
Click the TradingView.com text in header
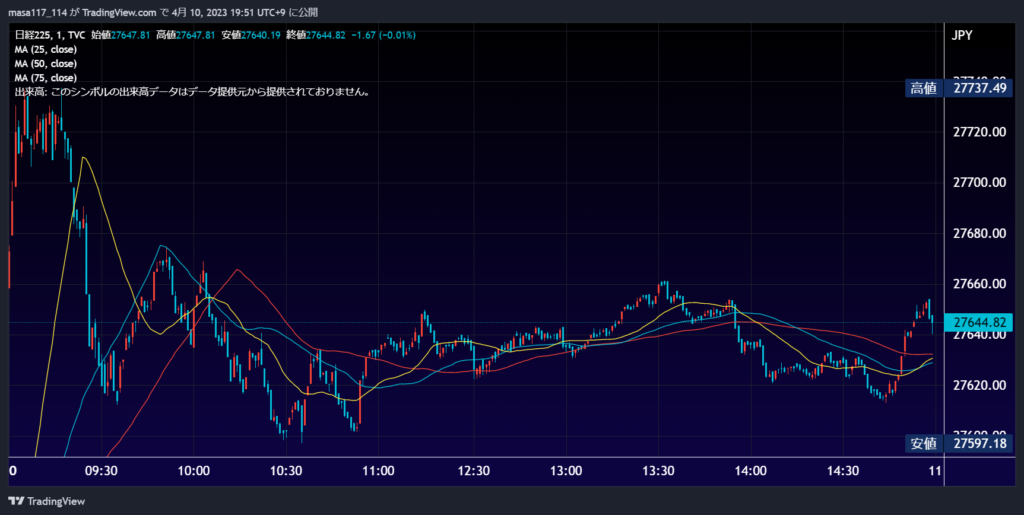pos(120,12)
